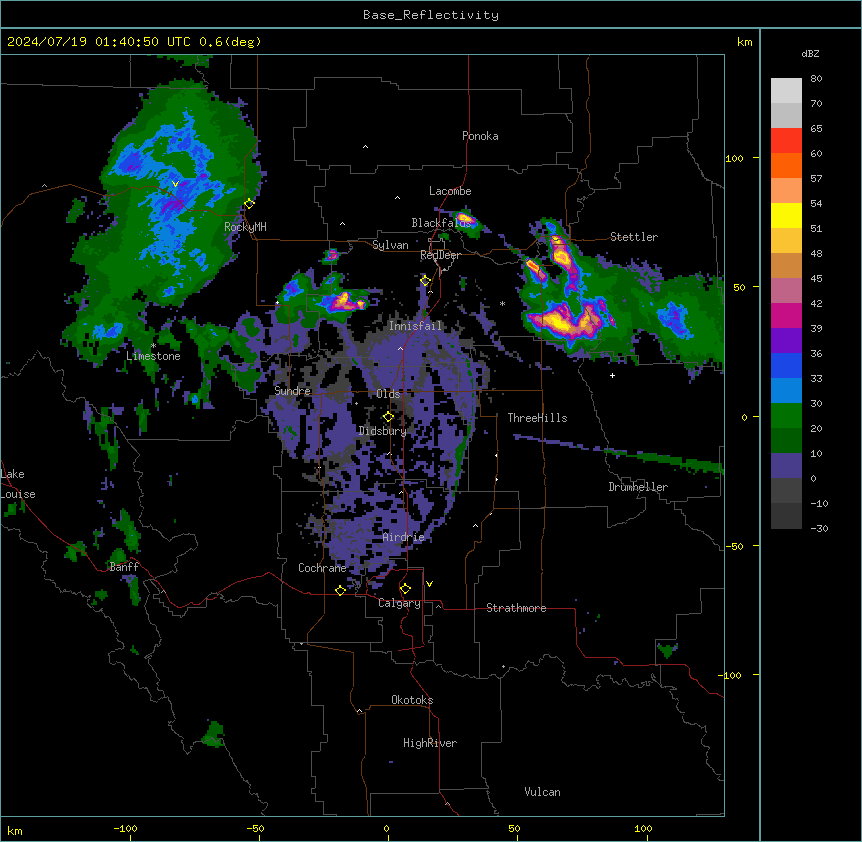
Task: Click the dBZ legend heading
Action: [x=810, y=54]
